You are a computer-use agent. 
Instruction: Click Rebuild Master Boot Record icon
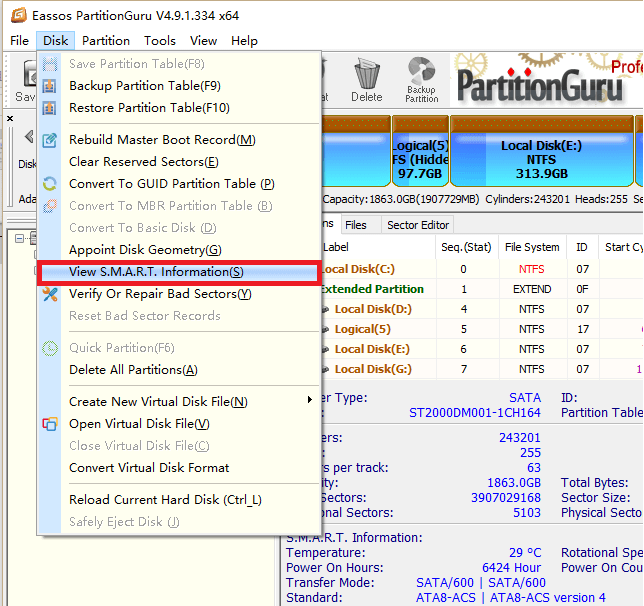tap(50, 140)
